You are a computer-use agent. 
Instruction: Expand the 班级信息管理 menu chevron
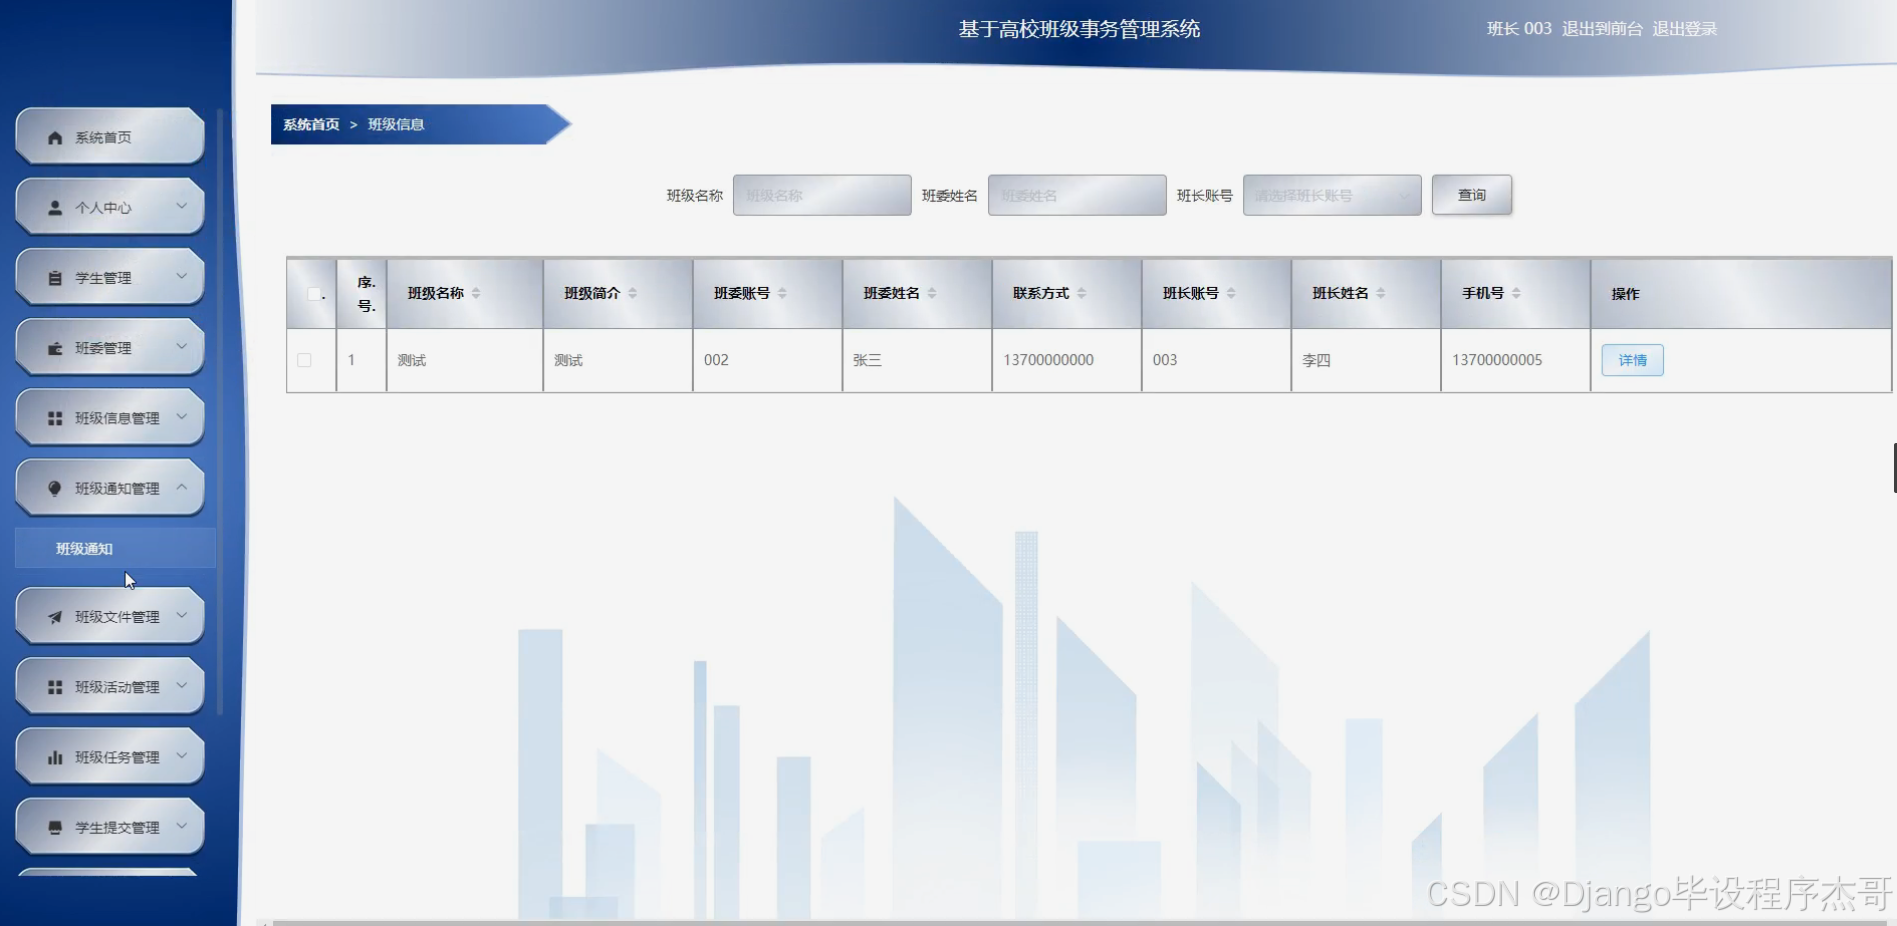[x=182, y=416]
